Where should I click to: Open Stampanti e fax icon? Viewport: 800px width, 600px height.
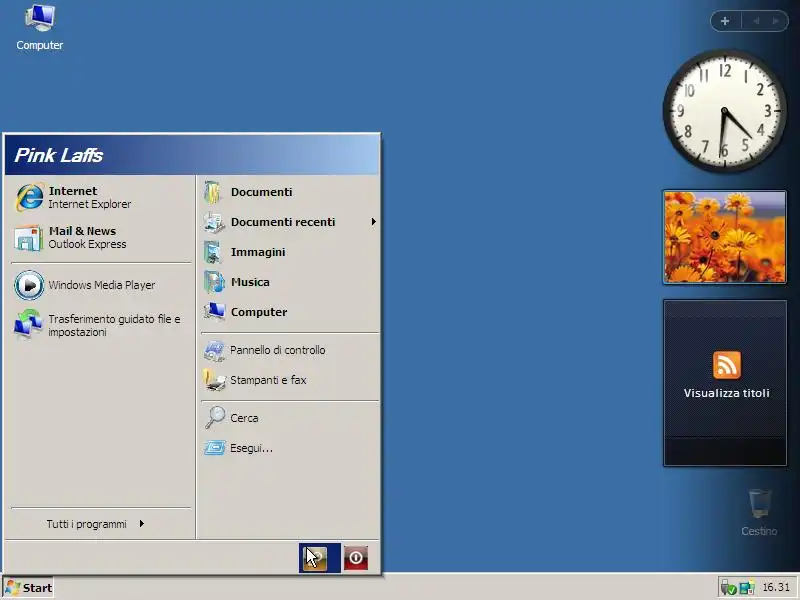point(214,380)
